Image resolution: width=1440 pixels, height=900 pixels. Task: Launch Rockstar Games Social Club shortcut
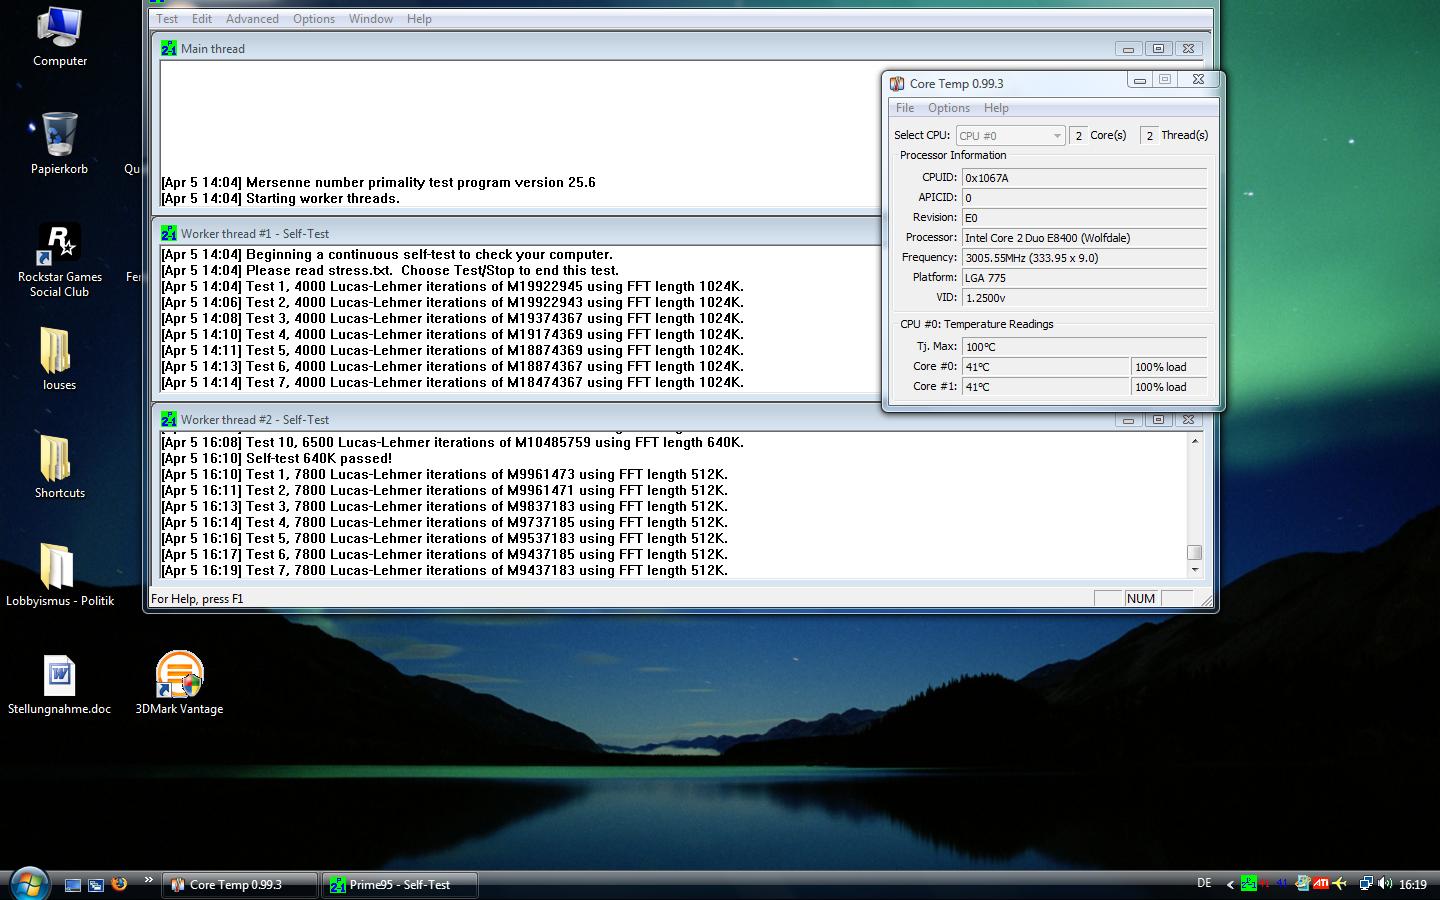59,260
